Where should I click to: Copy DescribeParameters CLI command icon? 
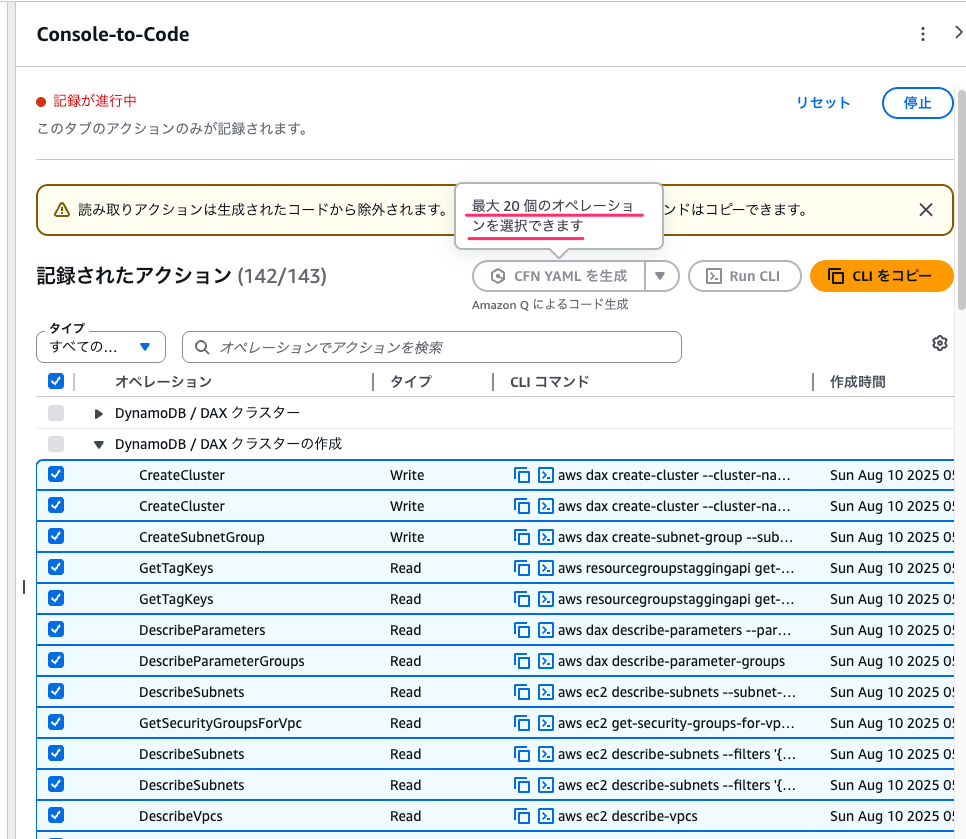point(522,630)
